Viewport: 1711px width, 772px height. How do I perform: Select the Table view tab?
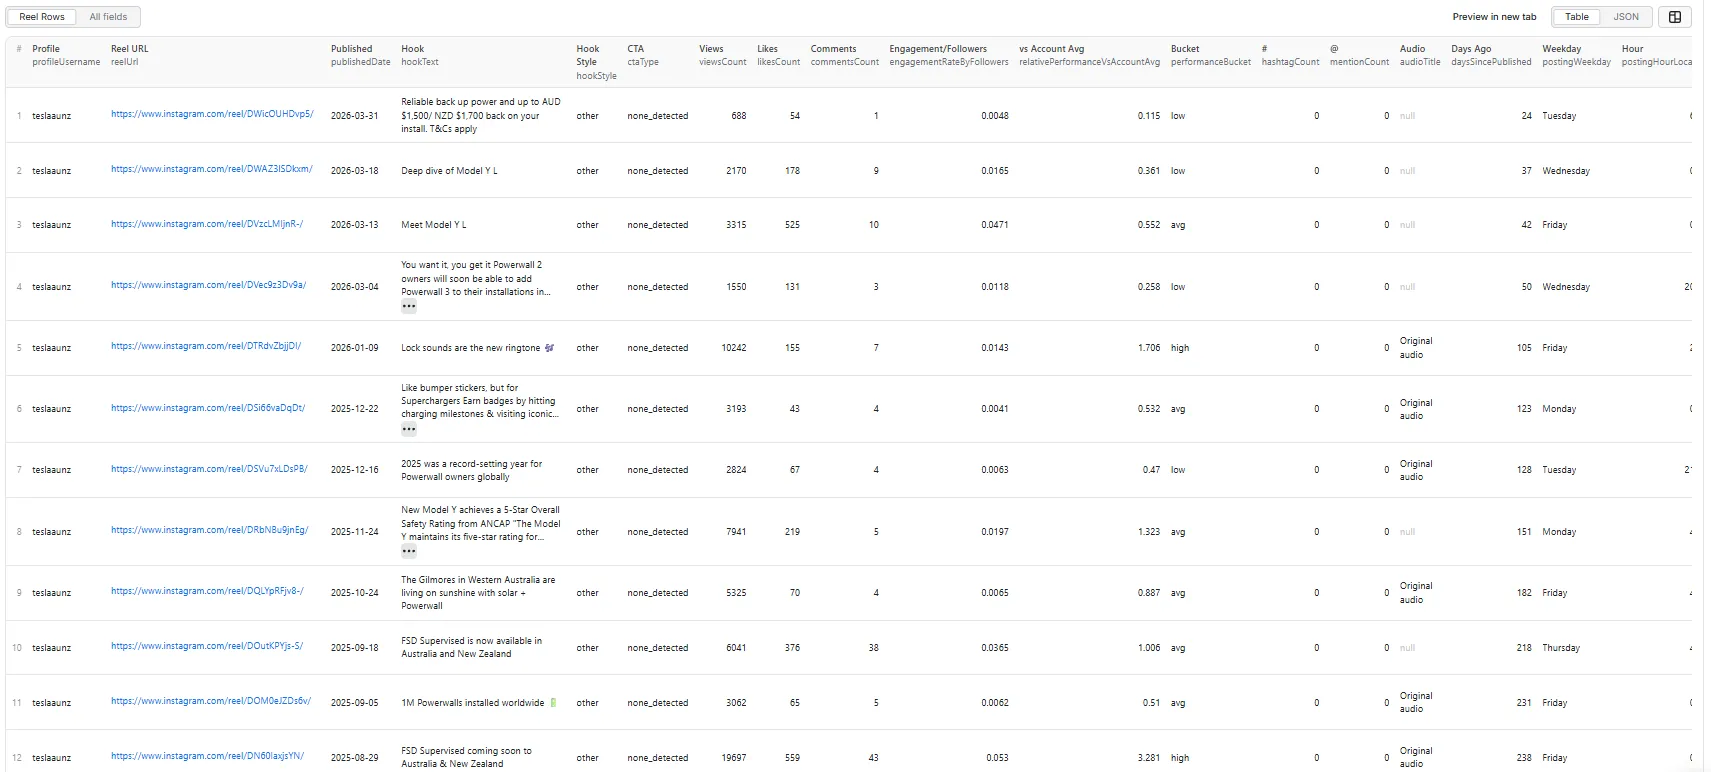coord(1577,17)
